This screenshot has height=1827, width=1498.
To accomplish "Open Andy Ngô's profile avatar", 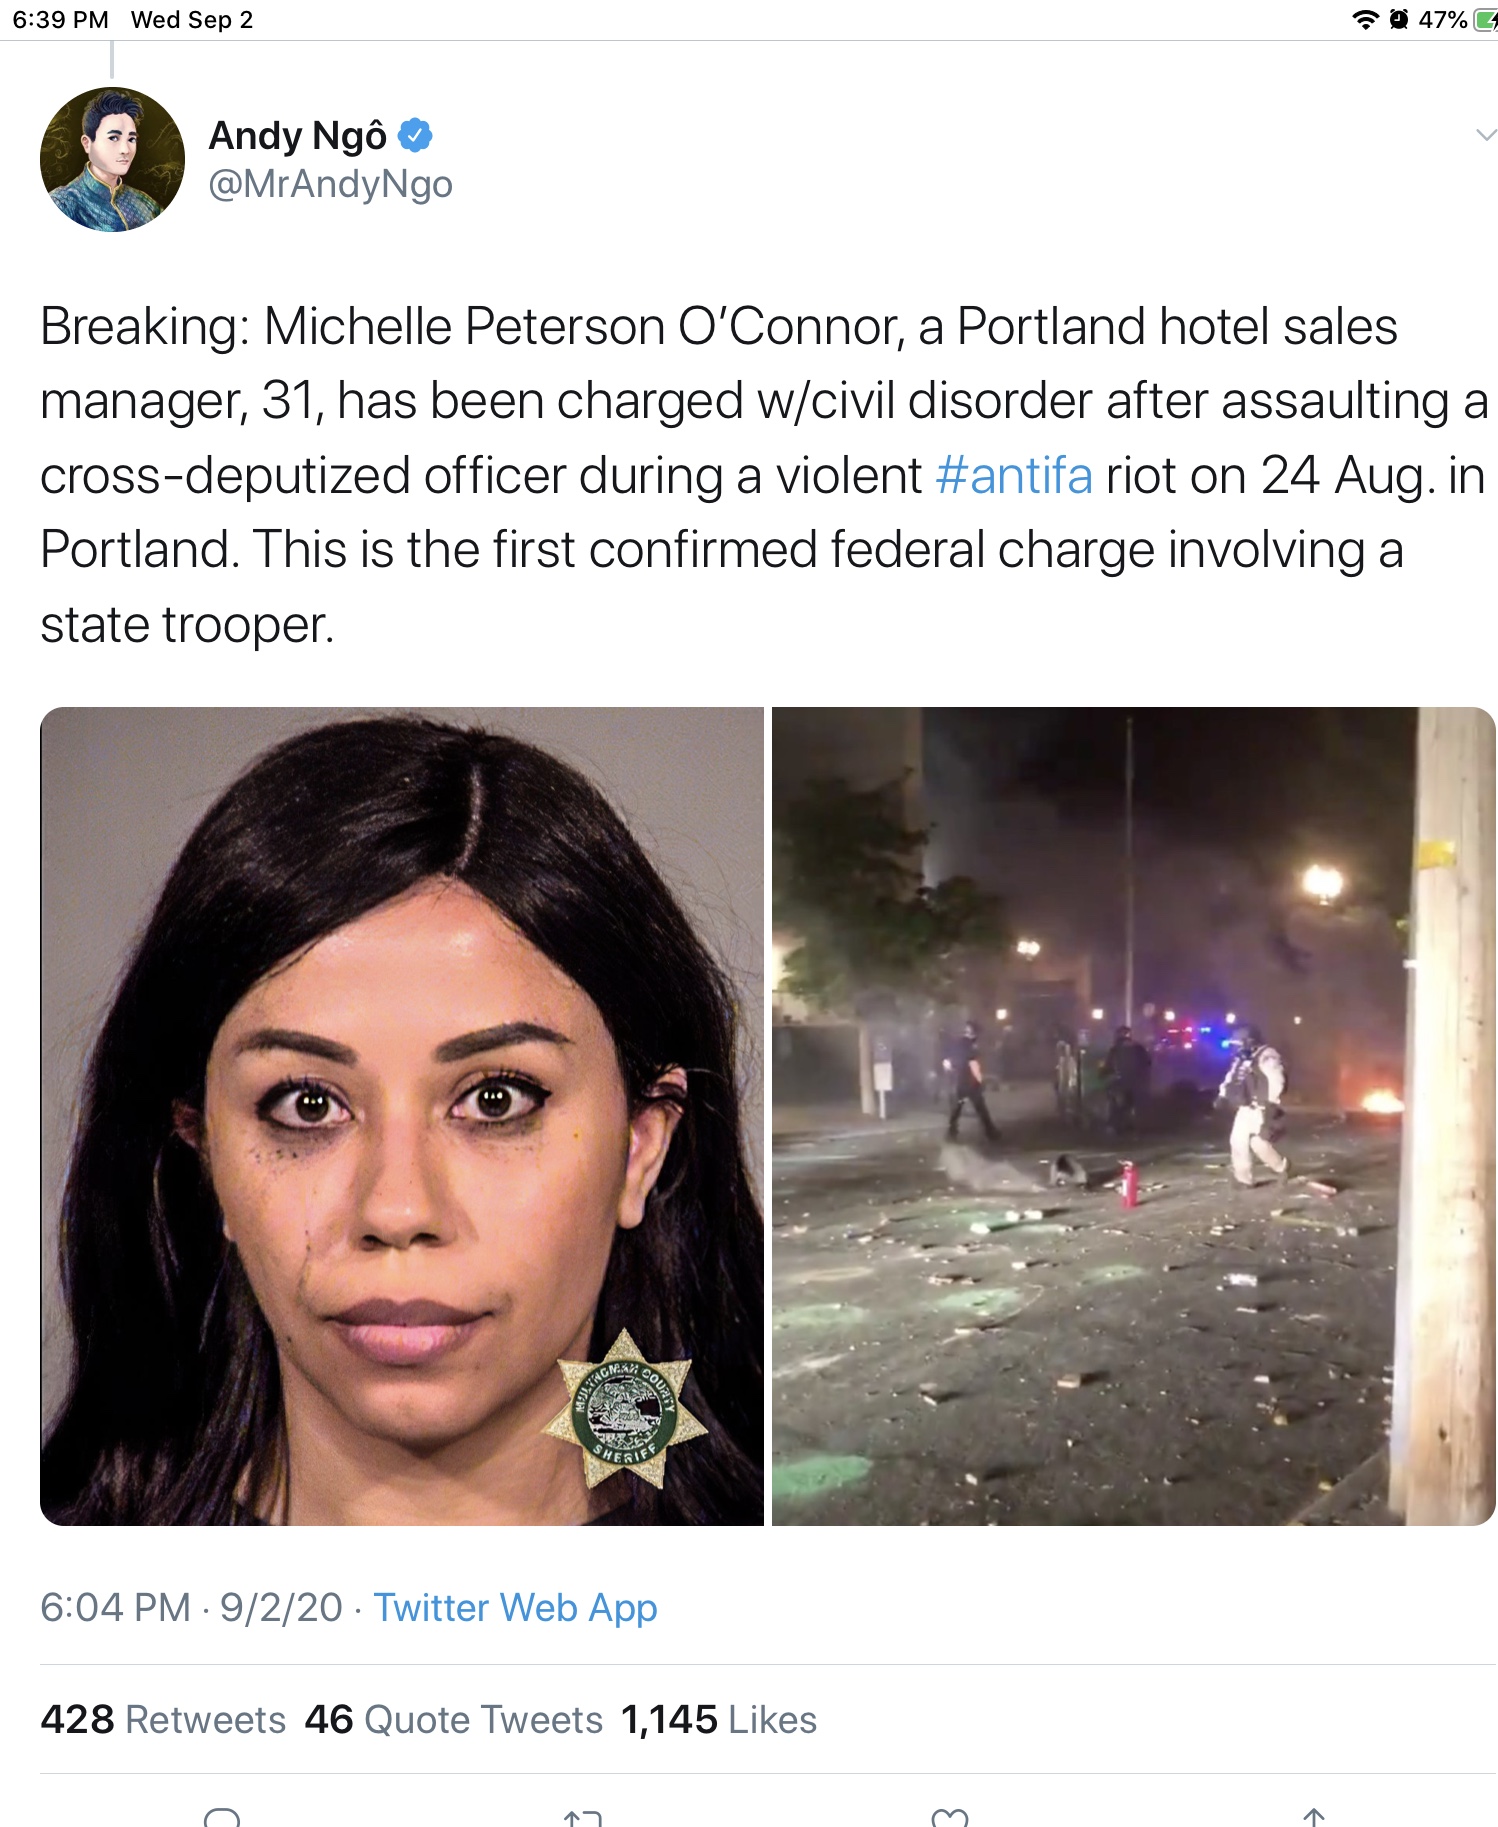I will (112, 160).
